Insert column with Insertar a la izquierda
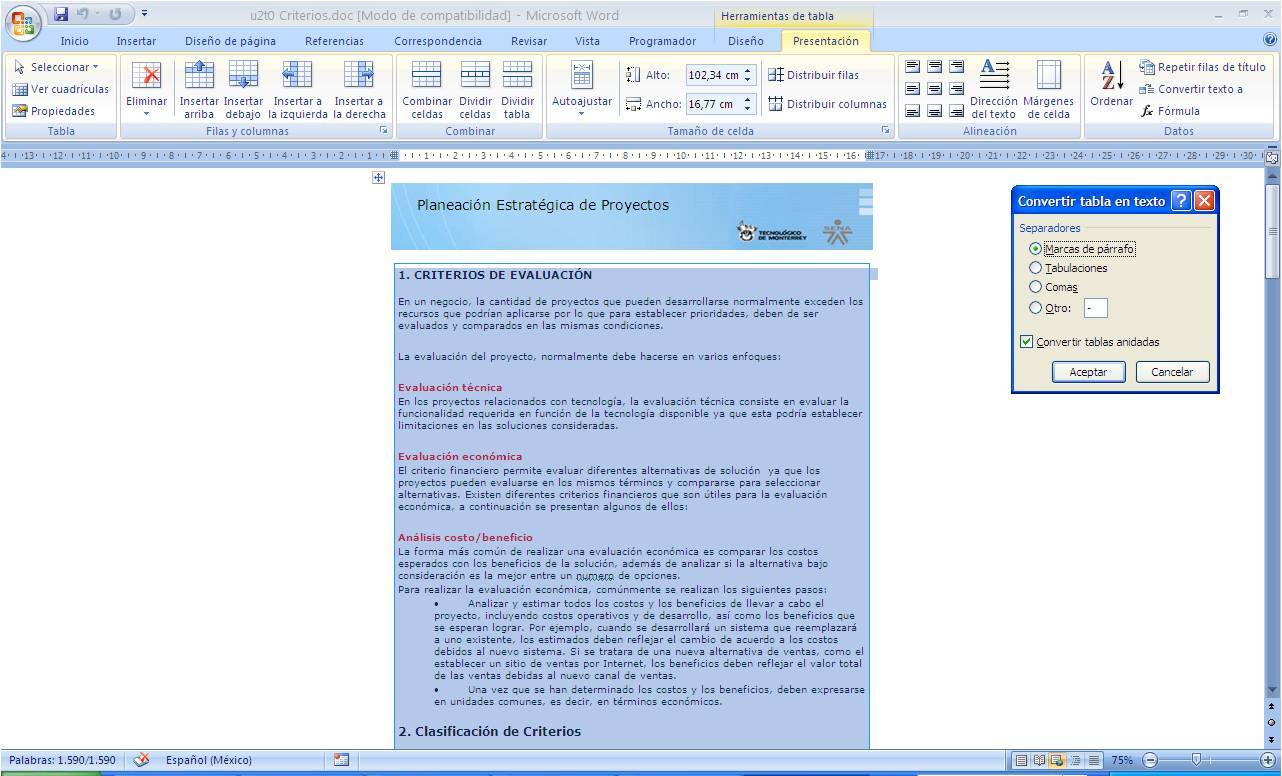1282x776 pixels. [x=297, y=76]
